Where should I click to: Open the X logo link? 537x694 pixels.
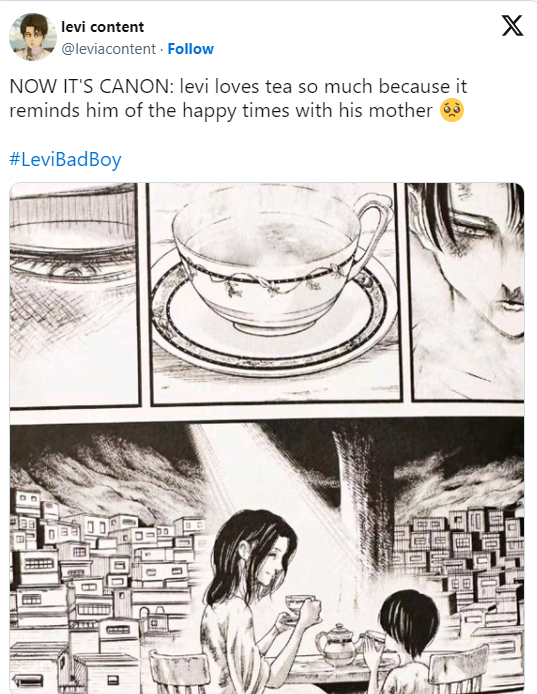(x=512, y=25)
